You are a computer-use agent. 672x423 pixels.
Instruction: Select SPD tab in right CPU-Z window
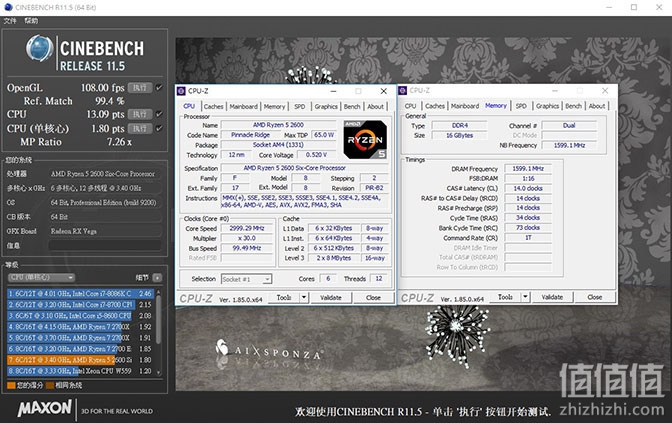521,106
